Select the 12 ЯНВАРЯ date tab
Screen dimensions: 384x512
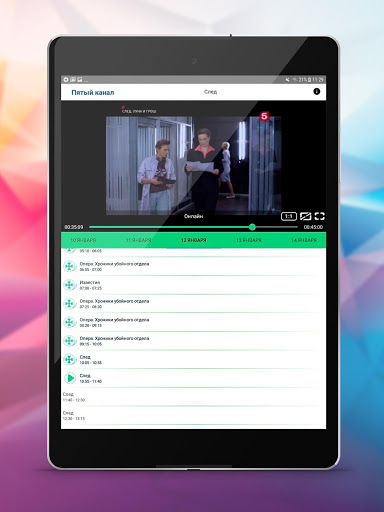click(x=193, y=240)
